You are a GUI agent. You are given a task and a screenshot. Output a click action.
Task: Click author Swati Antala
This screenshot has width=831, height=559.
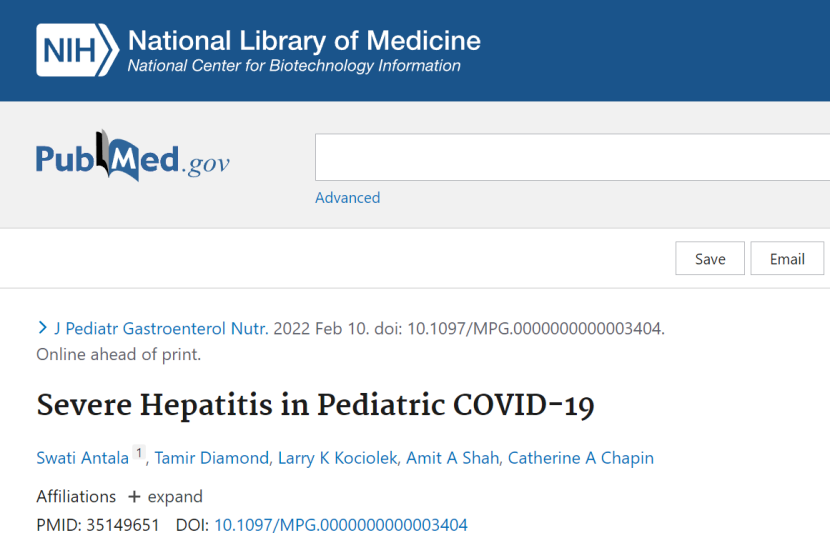tap(82, 458)
